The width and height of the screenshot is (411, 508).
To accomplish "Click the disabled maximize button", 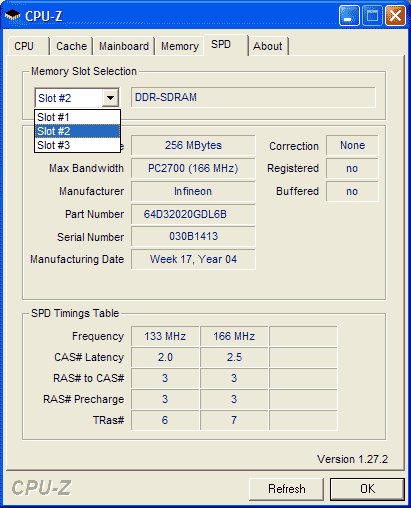I will (372, 15).
